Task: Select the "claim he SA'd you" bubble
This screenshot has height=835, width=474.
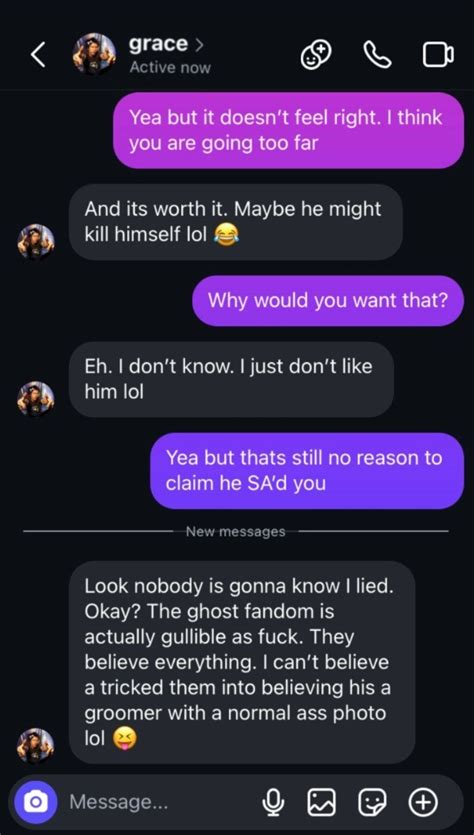Action: point(307,471)
